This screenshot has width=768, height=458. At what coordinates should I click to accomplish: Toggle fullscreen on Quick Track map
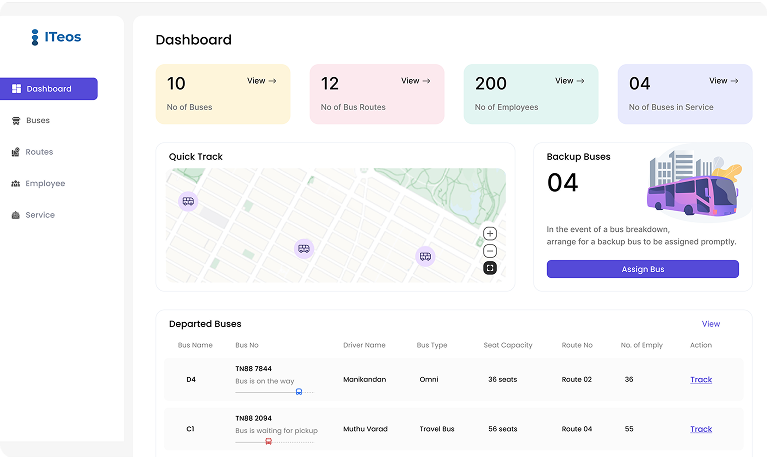point(490,268)
